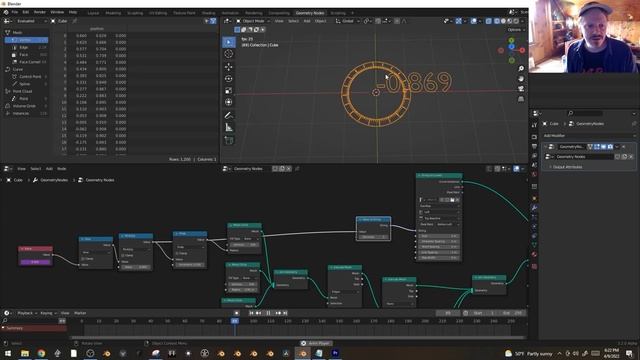Toggle Clamp checkbox in third Math node

click(177, 253)
